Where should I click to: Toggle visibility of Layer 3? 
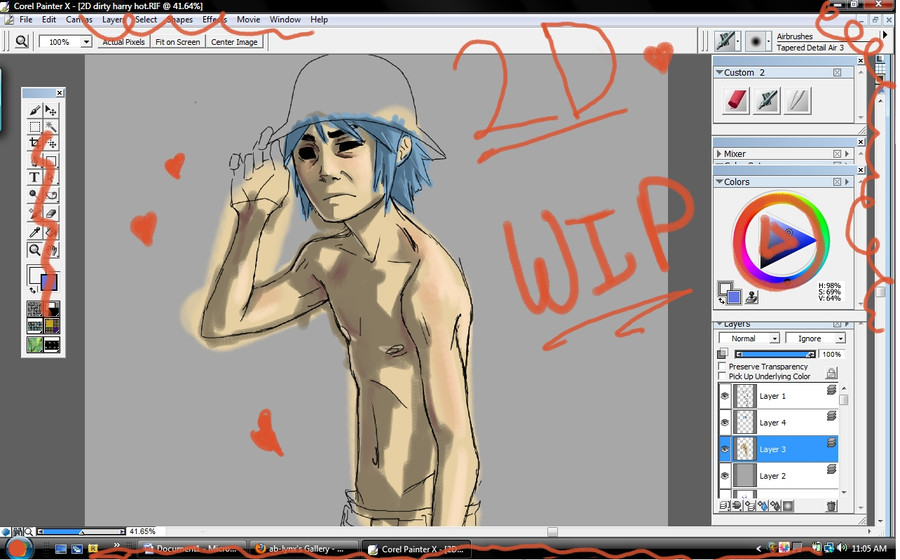pyautogui.click(x=725, y=449)
